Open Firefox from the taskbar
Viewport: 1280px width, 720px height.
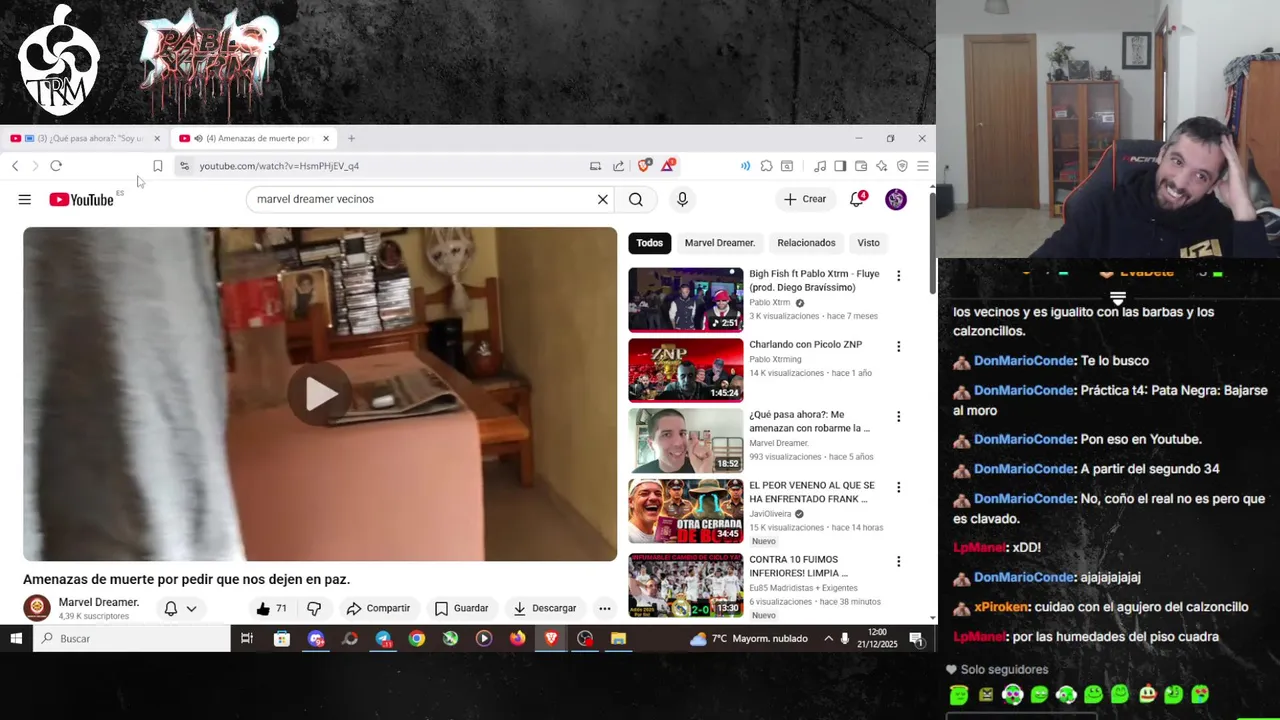[x=517, y=638]
